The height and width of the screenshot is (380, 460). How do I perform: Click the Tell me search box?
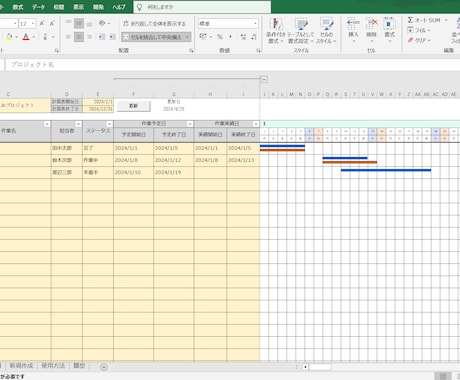[202, 7]
